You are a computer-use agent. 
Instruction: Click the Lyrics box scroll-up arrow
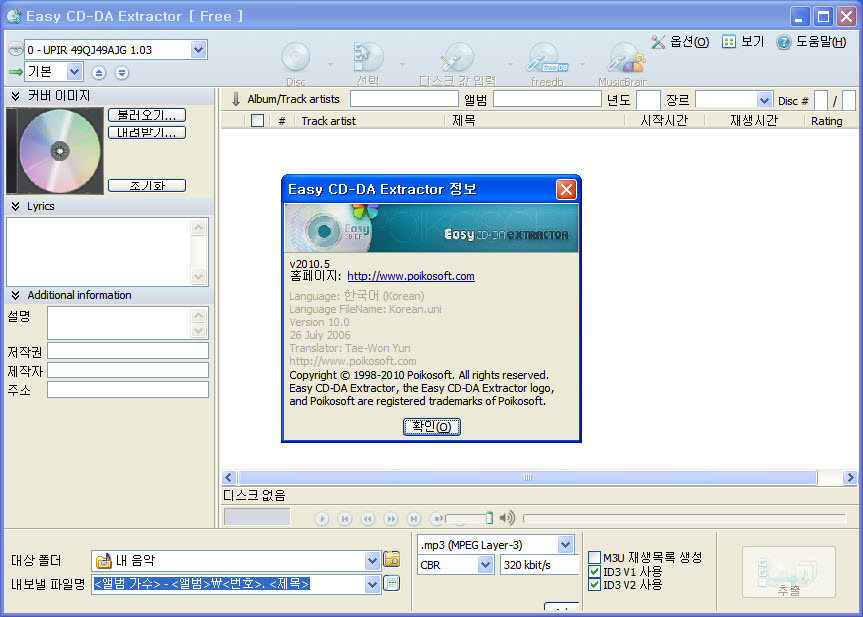coord(199,227)
